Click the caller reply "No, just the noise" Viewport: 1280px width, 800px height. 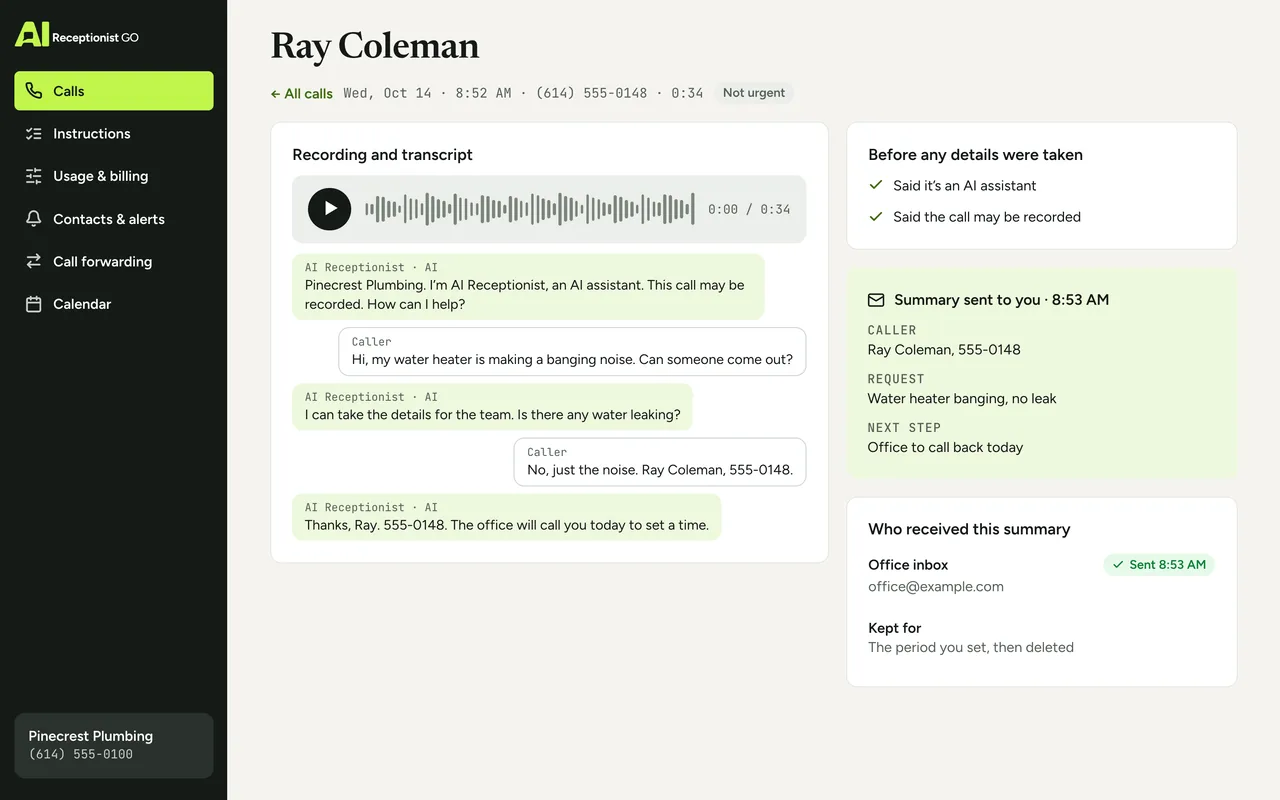(660, 462)
